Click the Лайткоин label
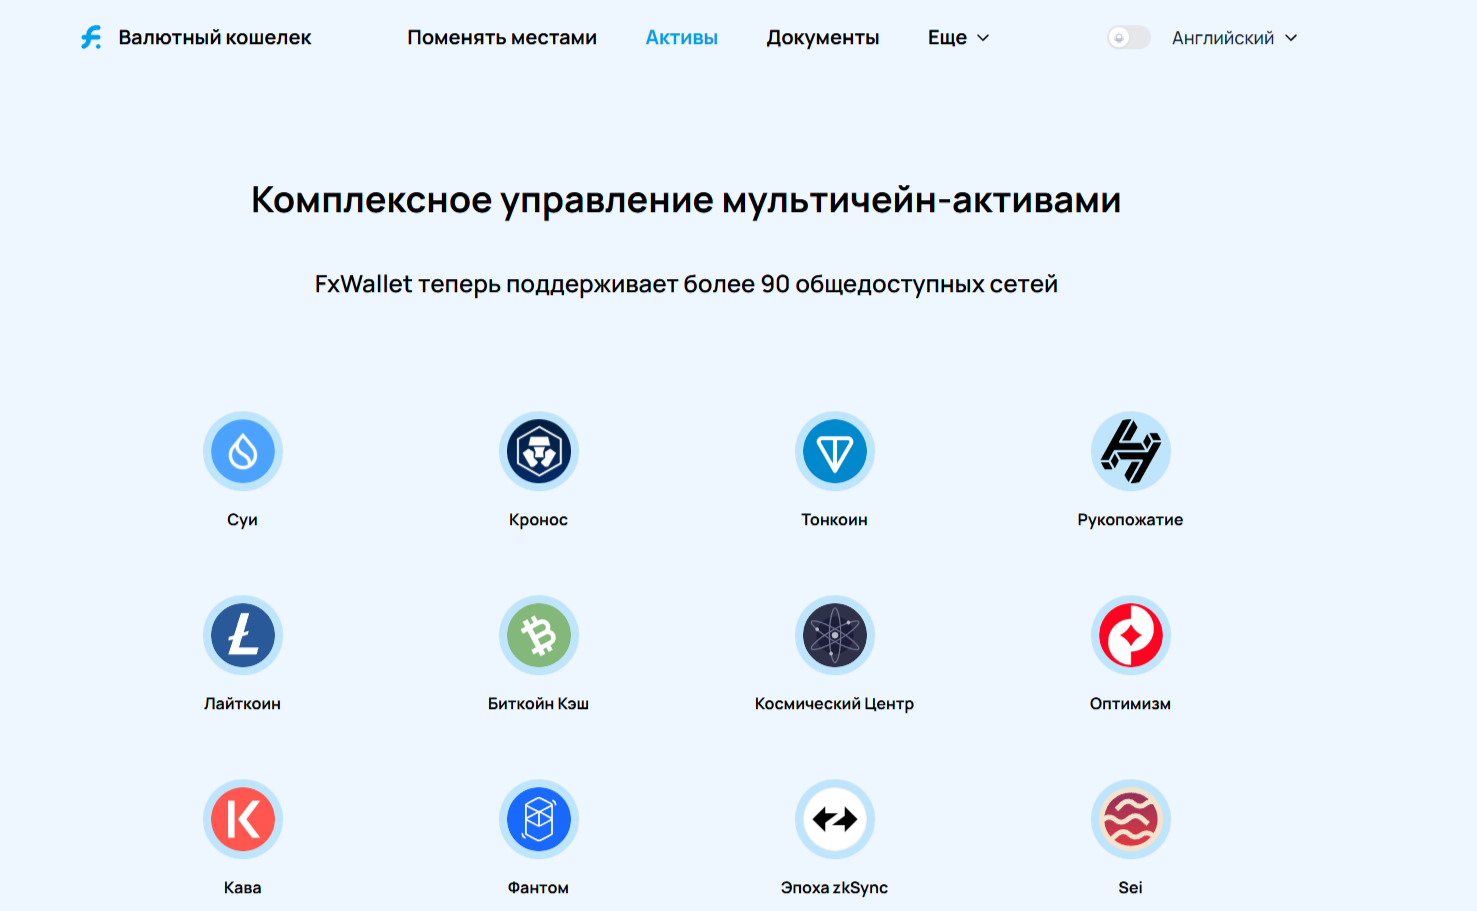The height and width of the screenshot is (911, 1477). [x=242, y=704]
